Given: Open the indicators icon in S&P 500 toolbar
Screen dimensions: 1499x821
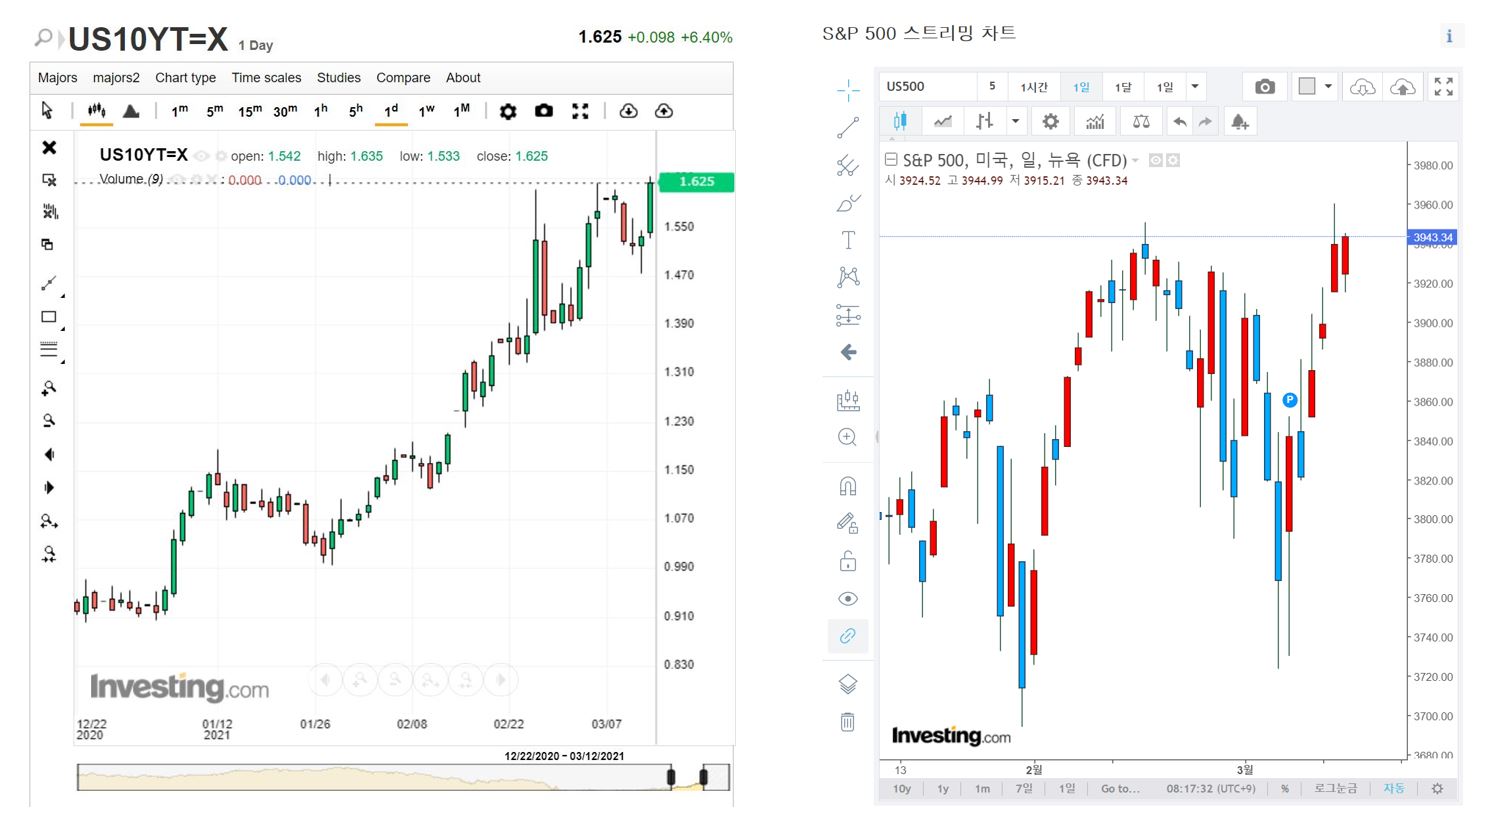Looking at the screenshot, I should click(1095, 122).
